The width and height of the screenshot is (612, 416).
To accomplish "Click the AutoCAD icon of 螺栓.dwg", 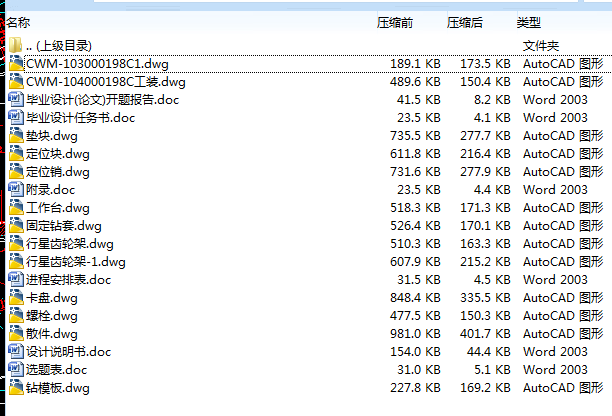I will pos(16,315).
